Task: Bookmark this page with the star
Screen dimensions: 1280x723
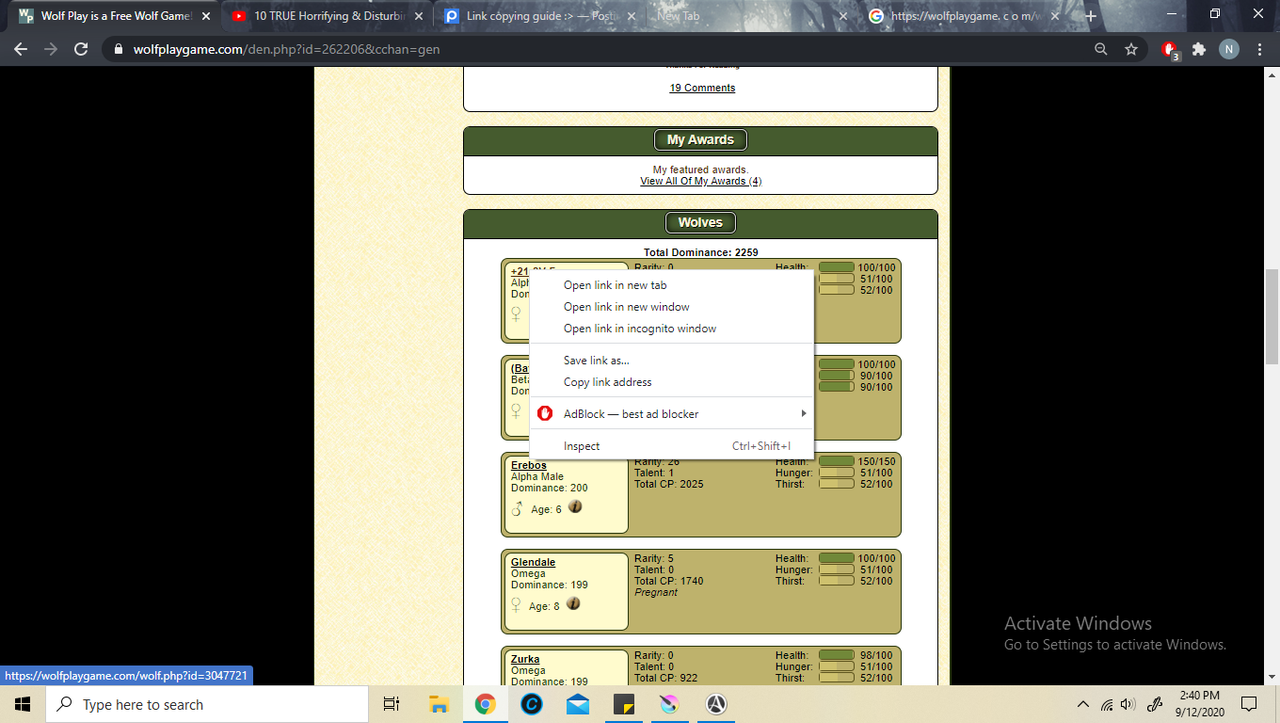Action: click(1131, 49)
